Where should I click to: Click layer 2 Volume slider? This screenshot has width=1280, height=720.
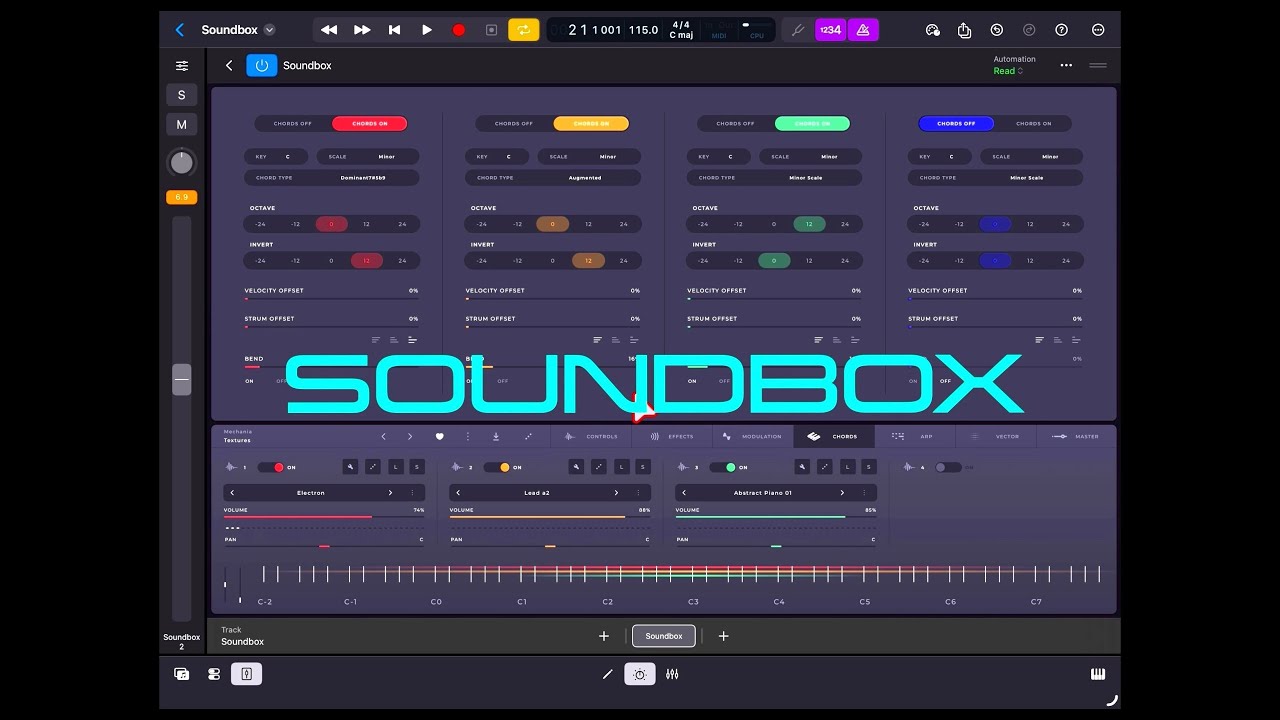549,517
